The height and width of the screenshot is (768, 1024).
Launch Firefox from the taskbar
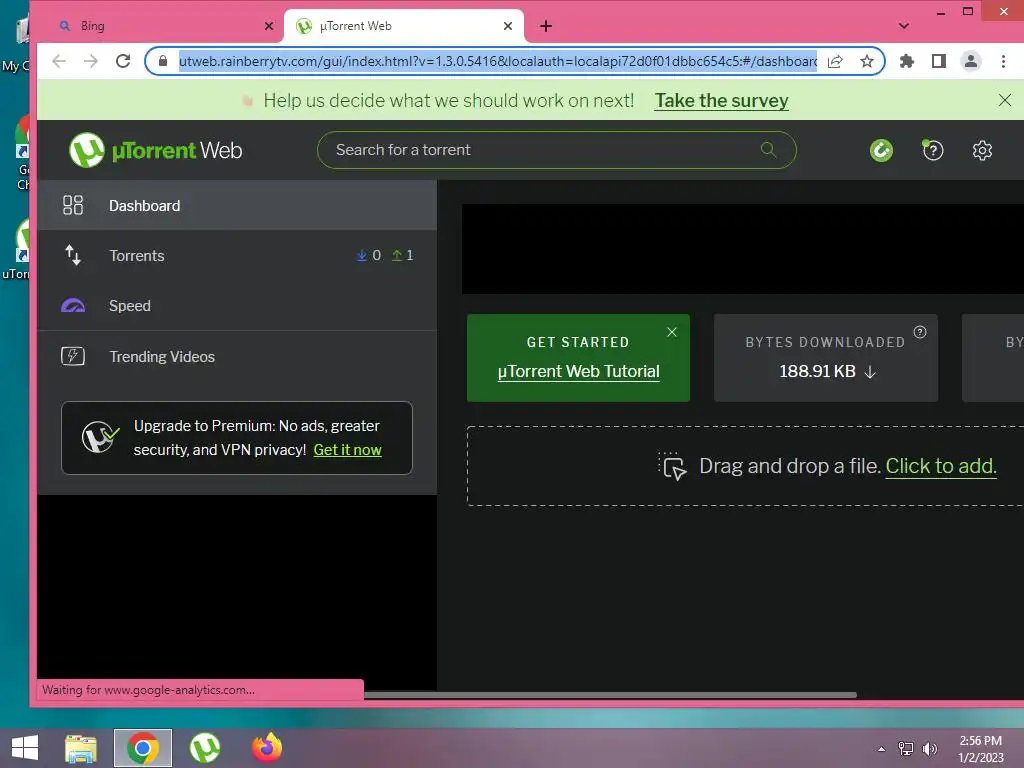[x=267, y=748]
